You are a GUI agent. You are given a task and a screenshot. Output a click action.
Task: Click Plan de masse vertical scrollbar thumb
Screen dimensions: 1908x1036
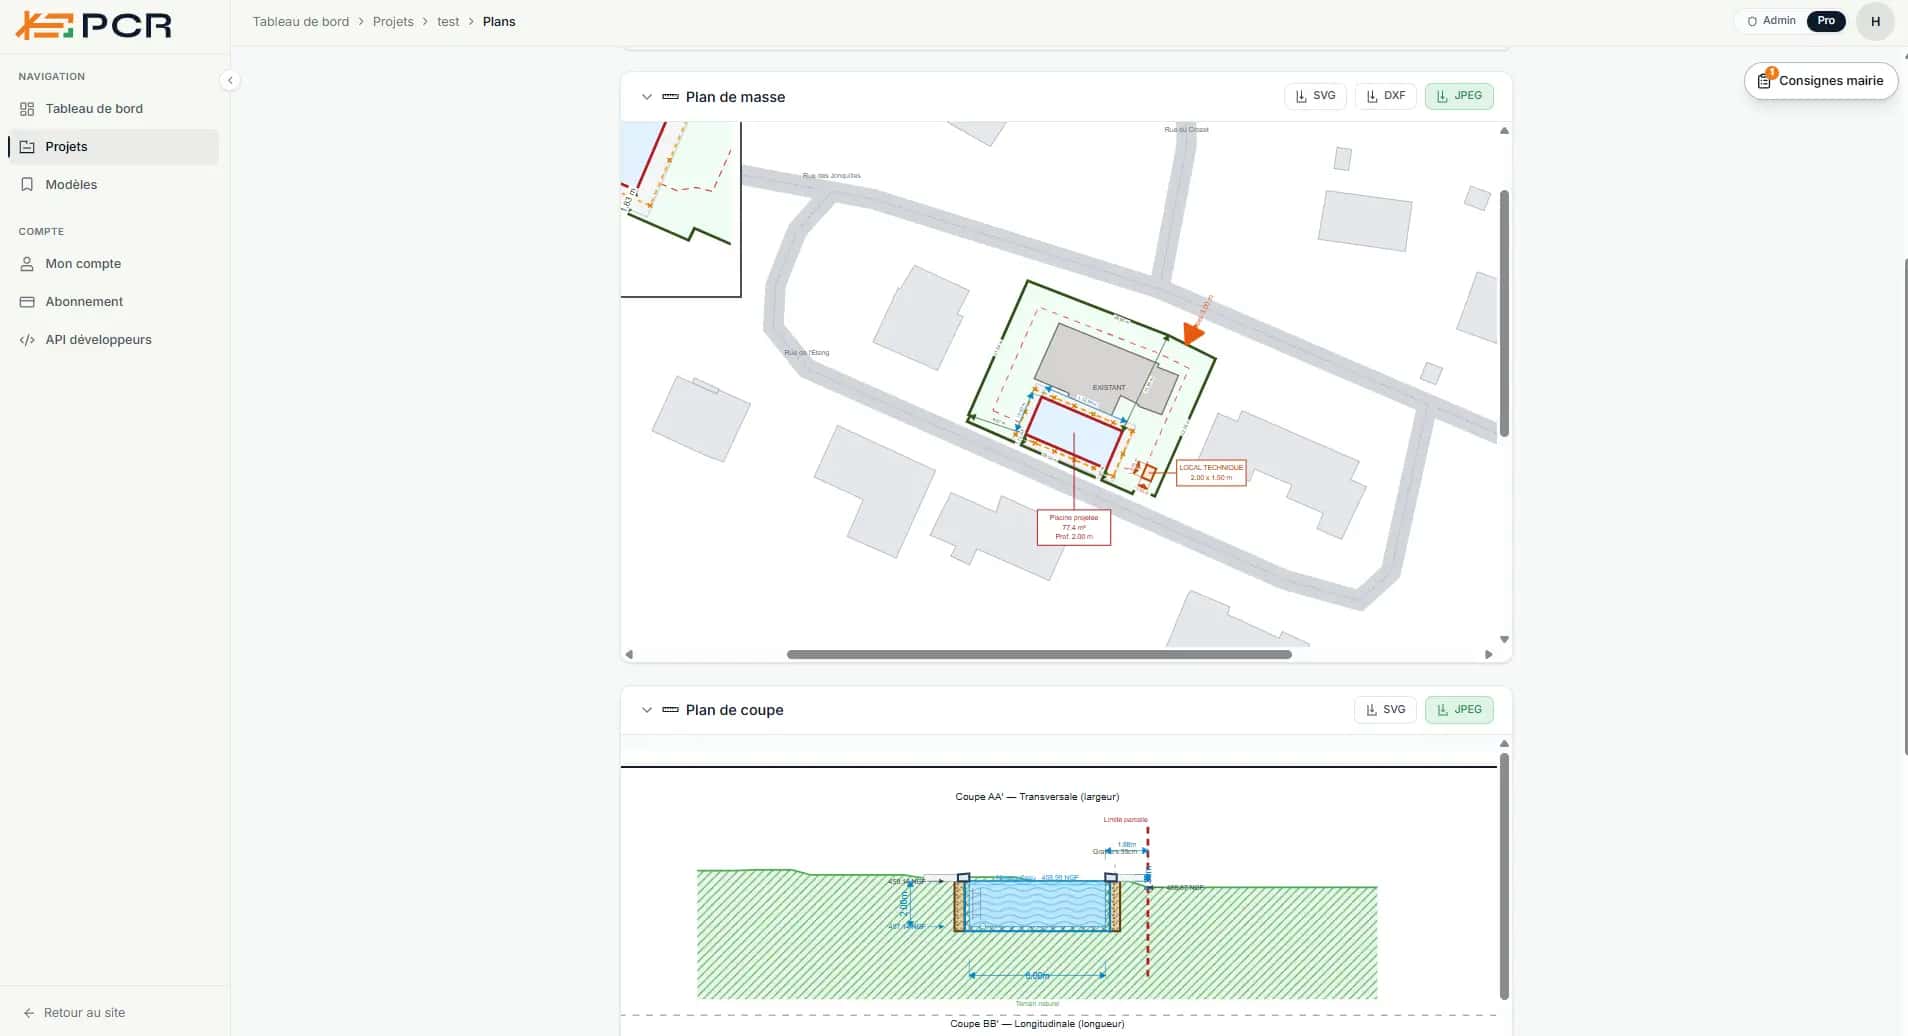click(x=1504, y=314)
